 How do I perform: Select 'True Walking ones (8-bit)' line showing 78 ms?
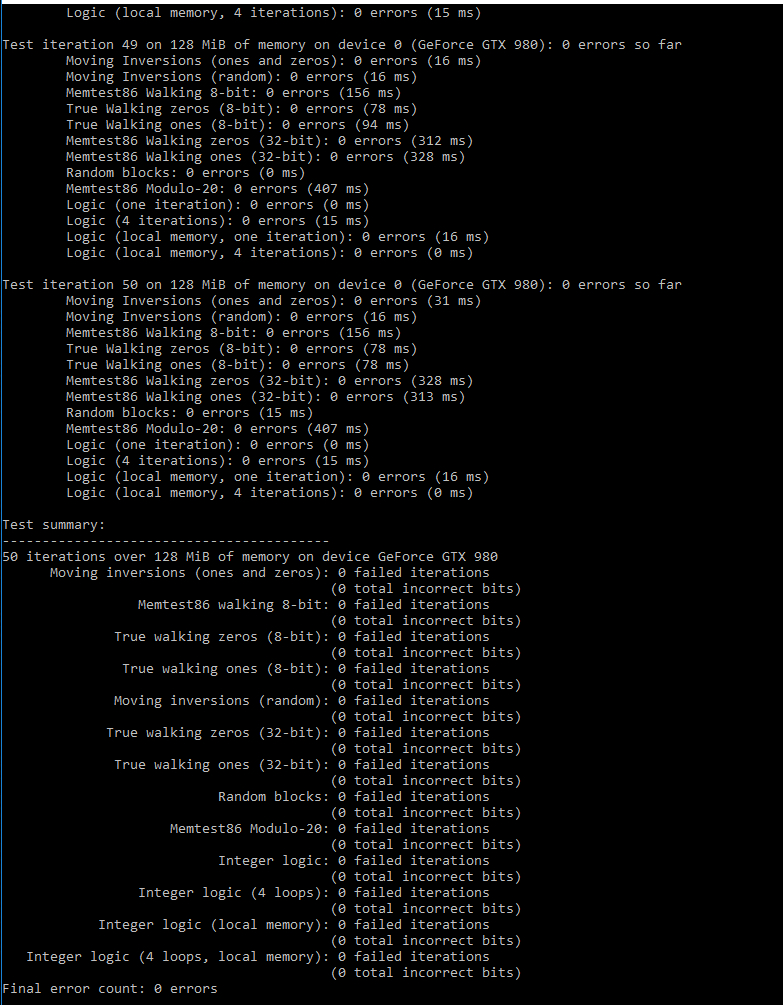tap(237, 365)
